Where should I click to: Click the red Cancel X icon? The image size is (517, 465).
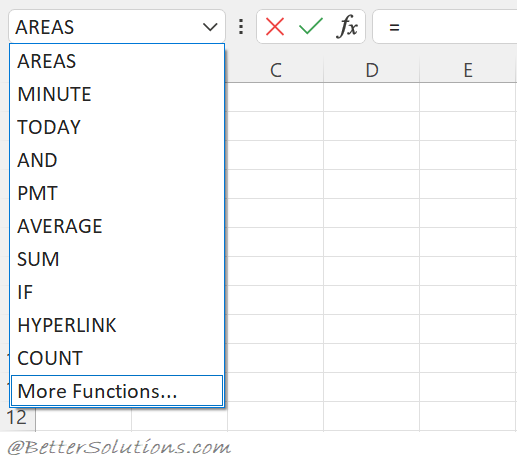275,27
